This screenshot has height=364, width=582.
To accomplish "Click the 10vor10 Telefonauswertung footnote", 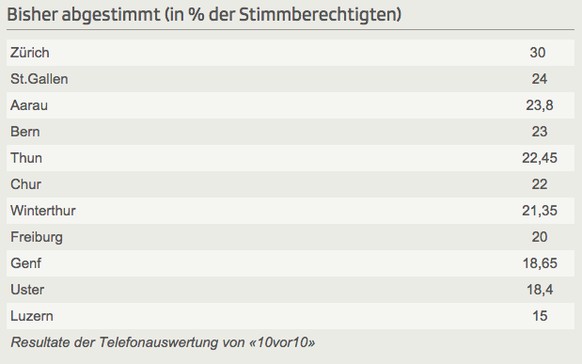I will 163,342.
